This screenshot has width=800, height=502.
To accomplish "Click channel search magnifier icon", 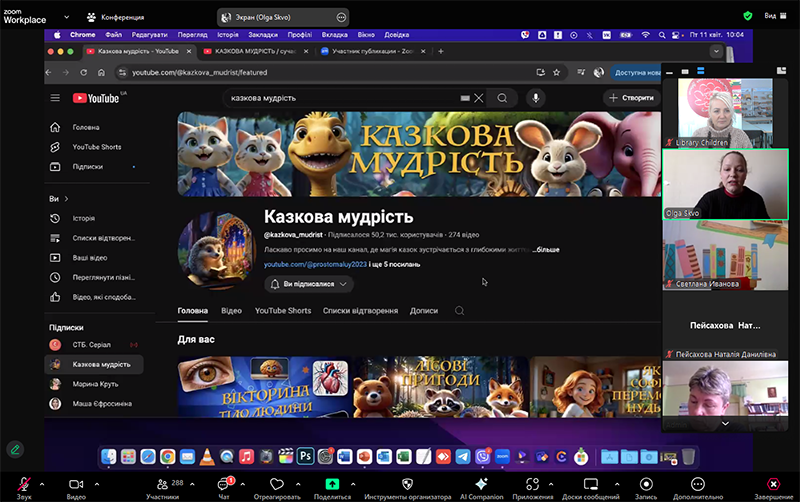I will [x=459, y=311].
